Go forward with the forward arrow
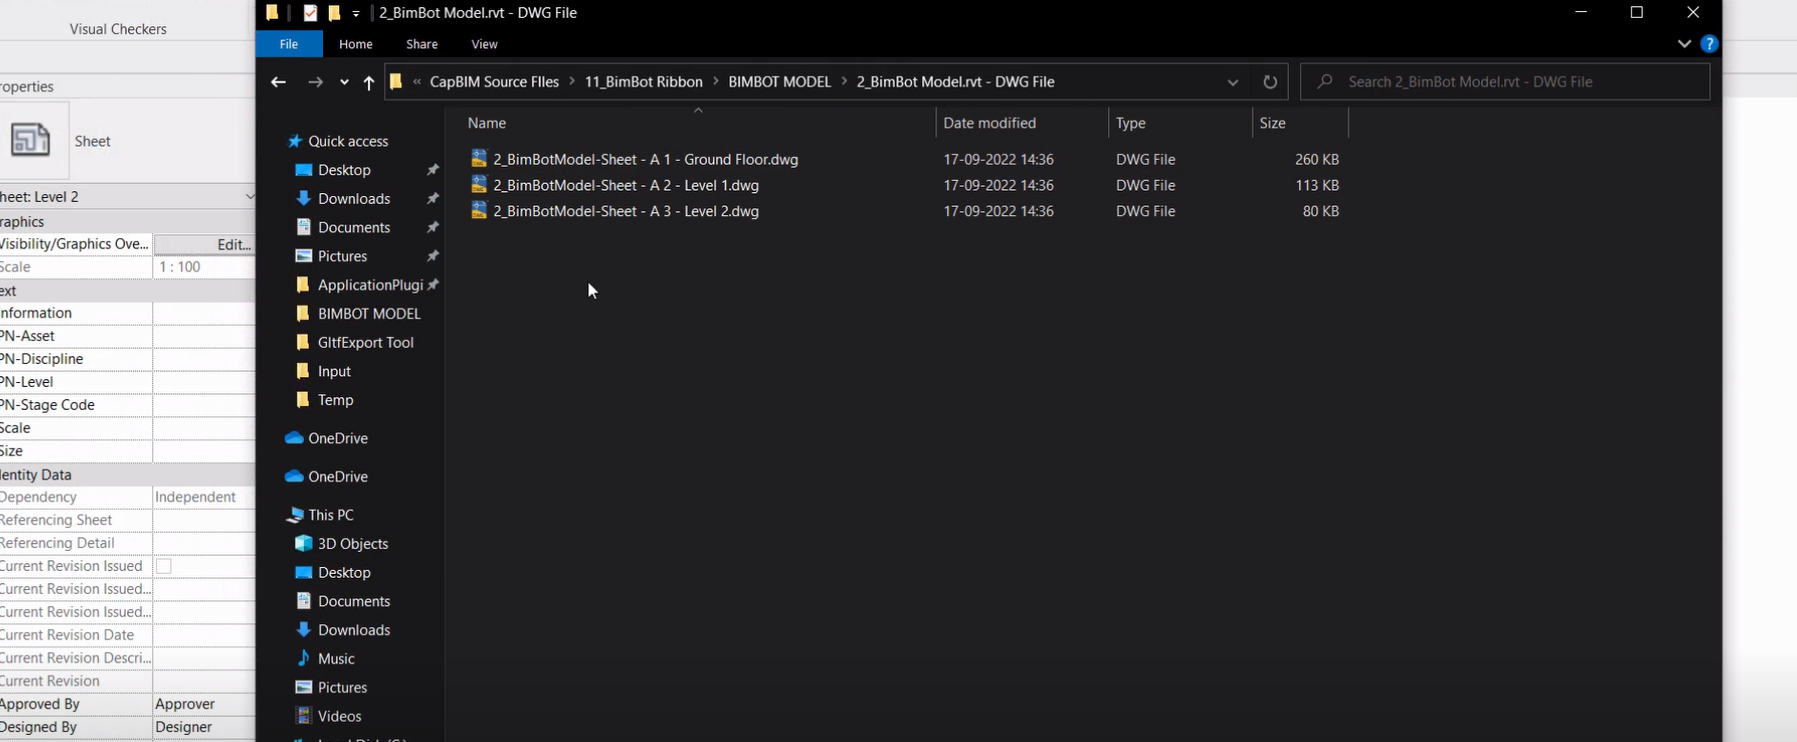The width and height of the screenshot is (1797, 742). tap(315, 82)
